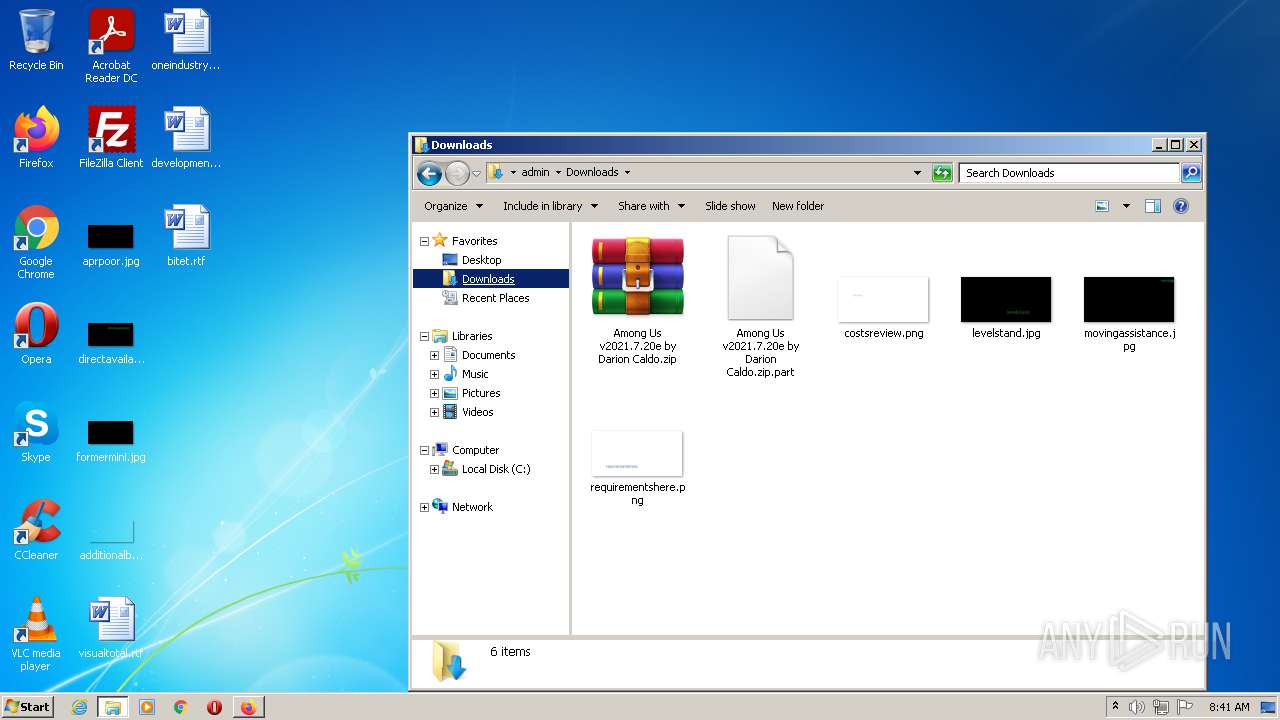Open the Include in library dropdown

pos(550,206)
